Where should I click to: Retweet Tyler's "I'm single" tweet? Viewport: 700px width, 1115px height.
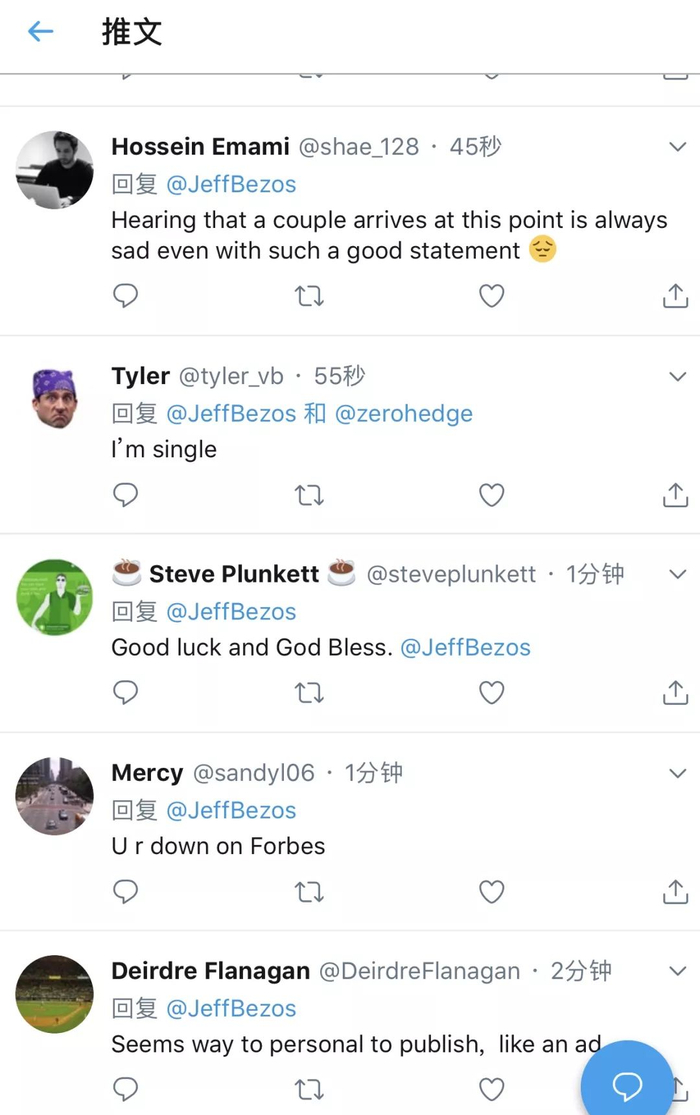[x=309, y=495]
